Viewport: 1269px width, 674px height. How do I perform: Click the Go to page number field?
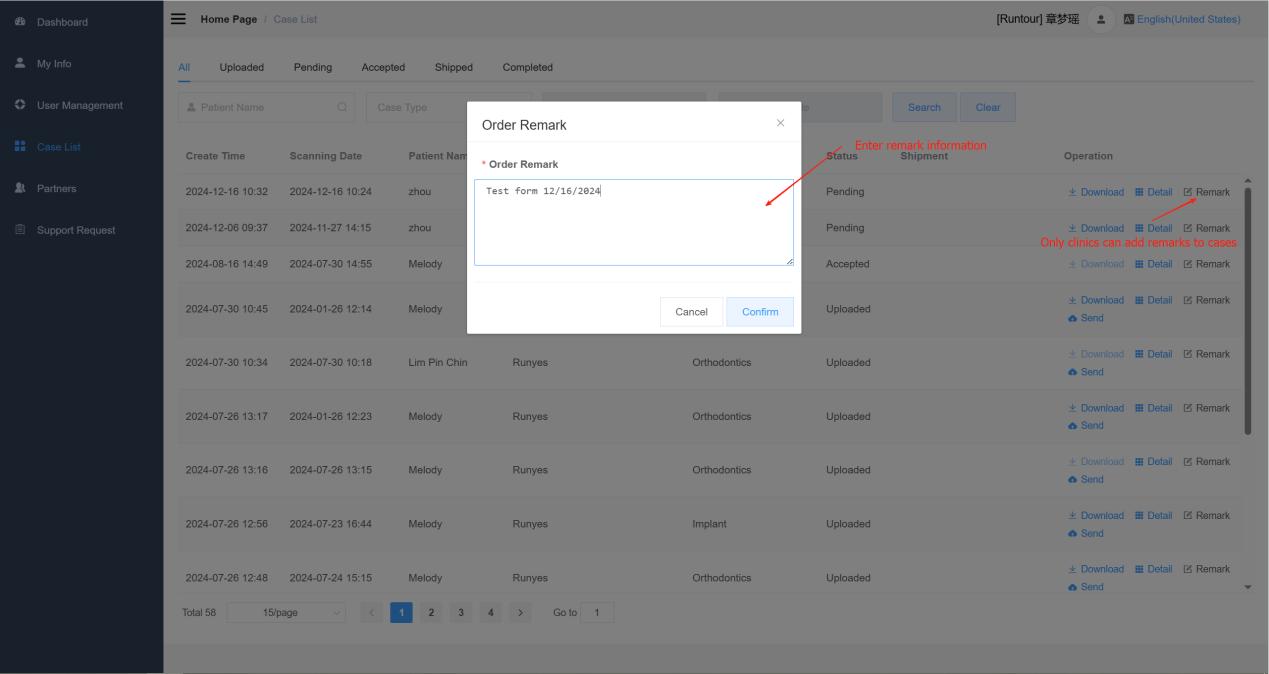(x=597, y=612)
